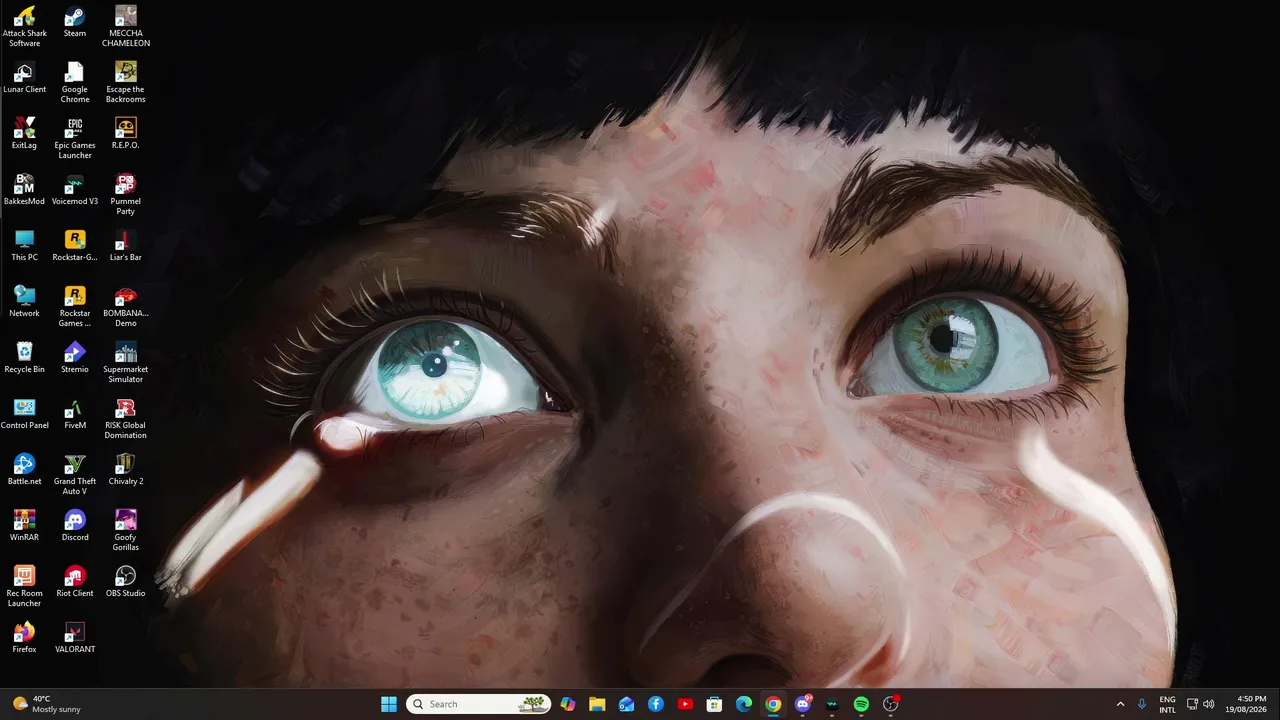1280x720 pixels.
Task: Click the OBS Studio desktop shortcut
Action: click(126, 582)
